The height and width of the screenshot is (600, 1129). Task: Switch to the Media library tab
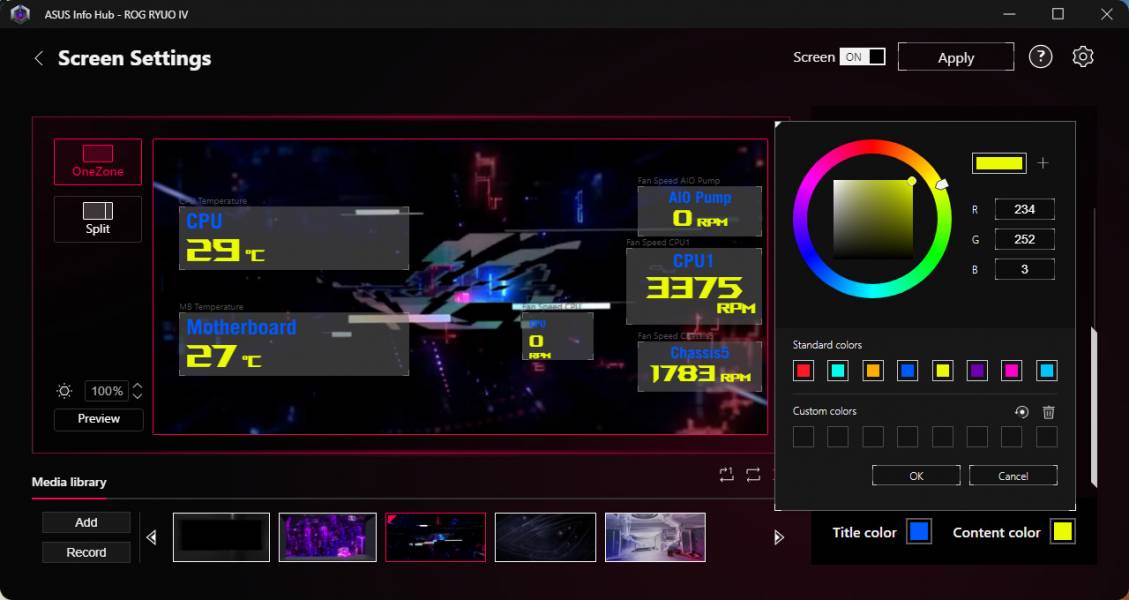pos(69,482)
